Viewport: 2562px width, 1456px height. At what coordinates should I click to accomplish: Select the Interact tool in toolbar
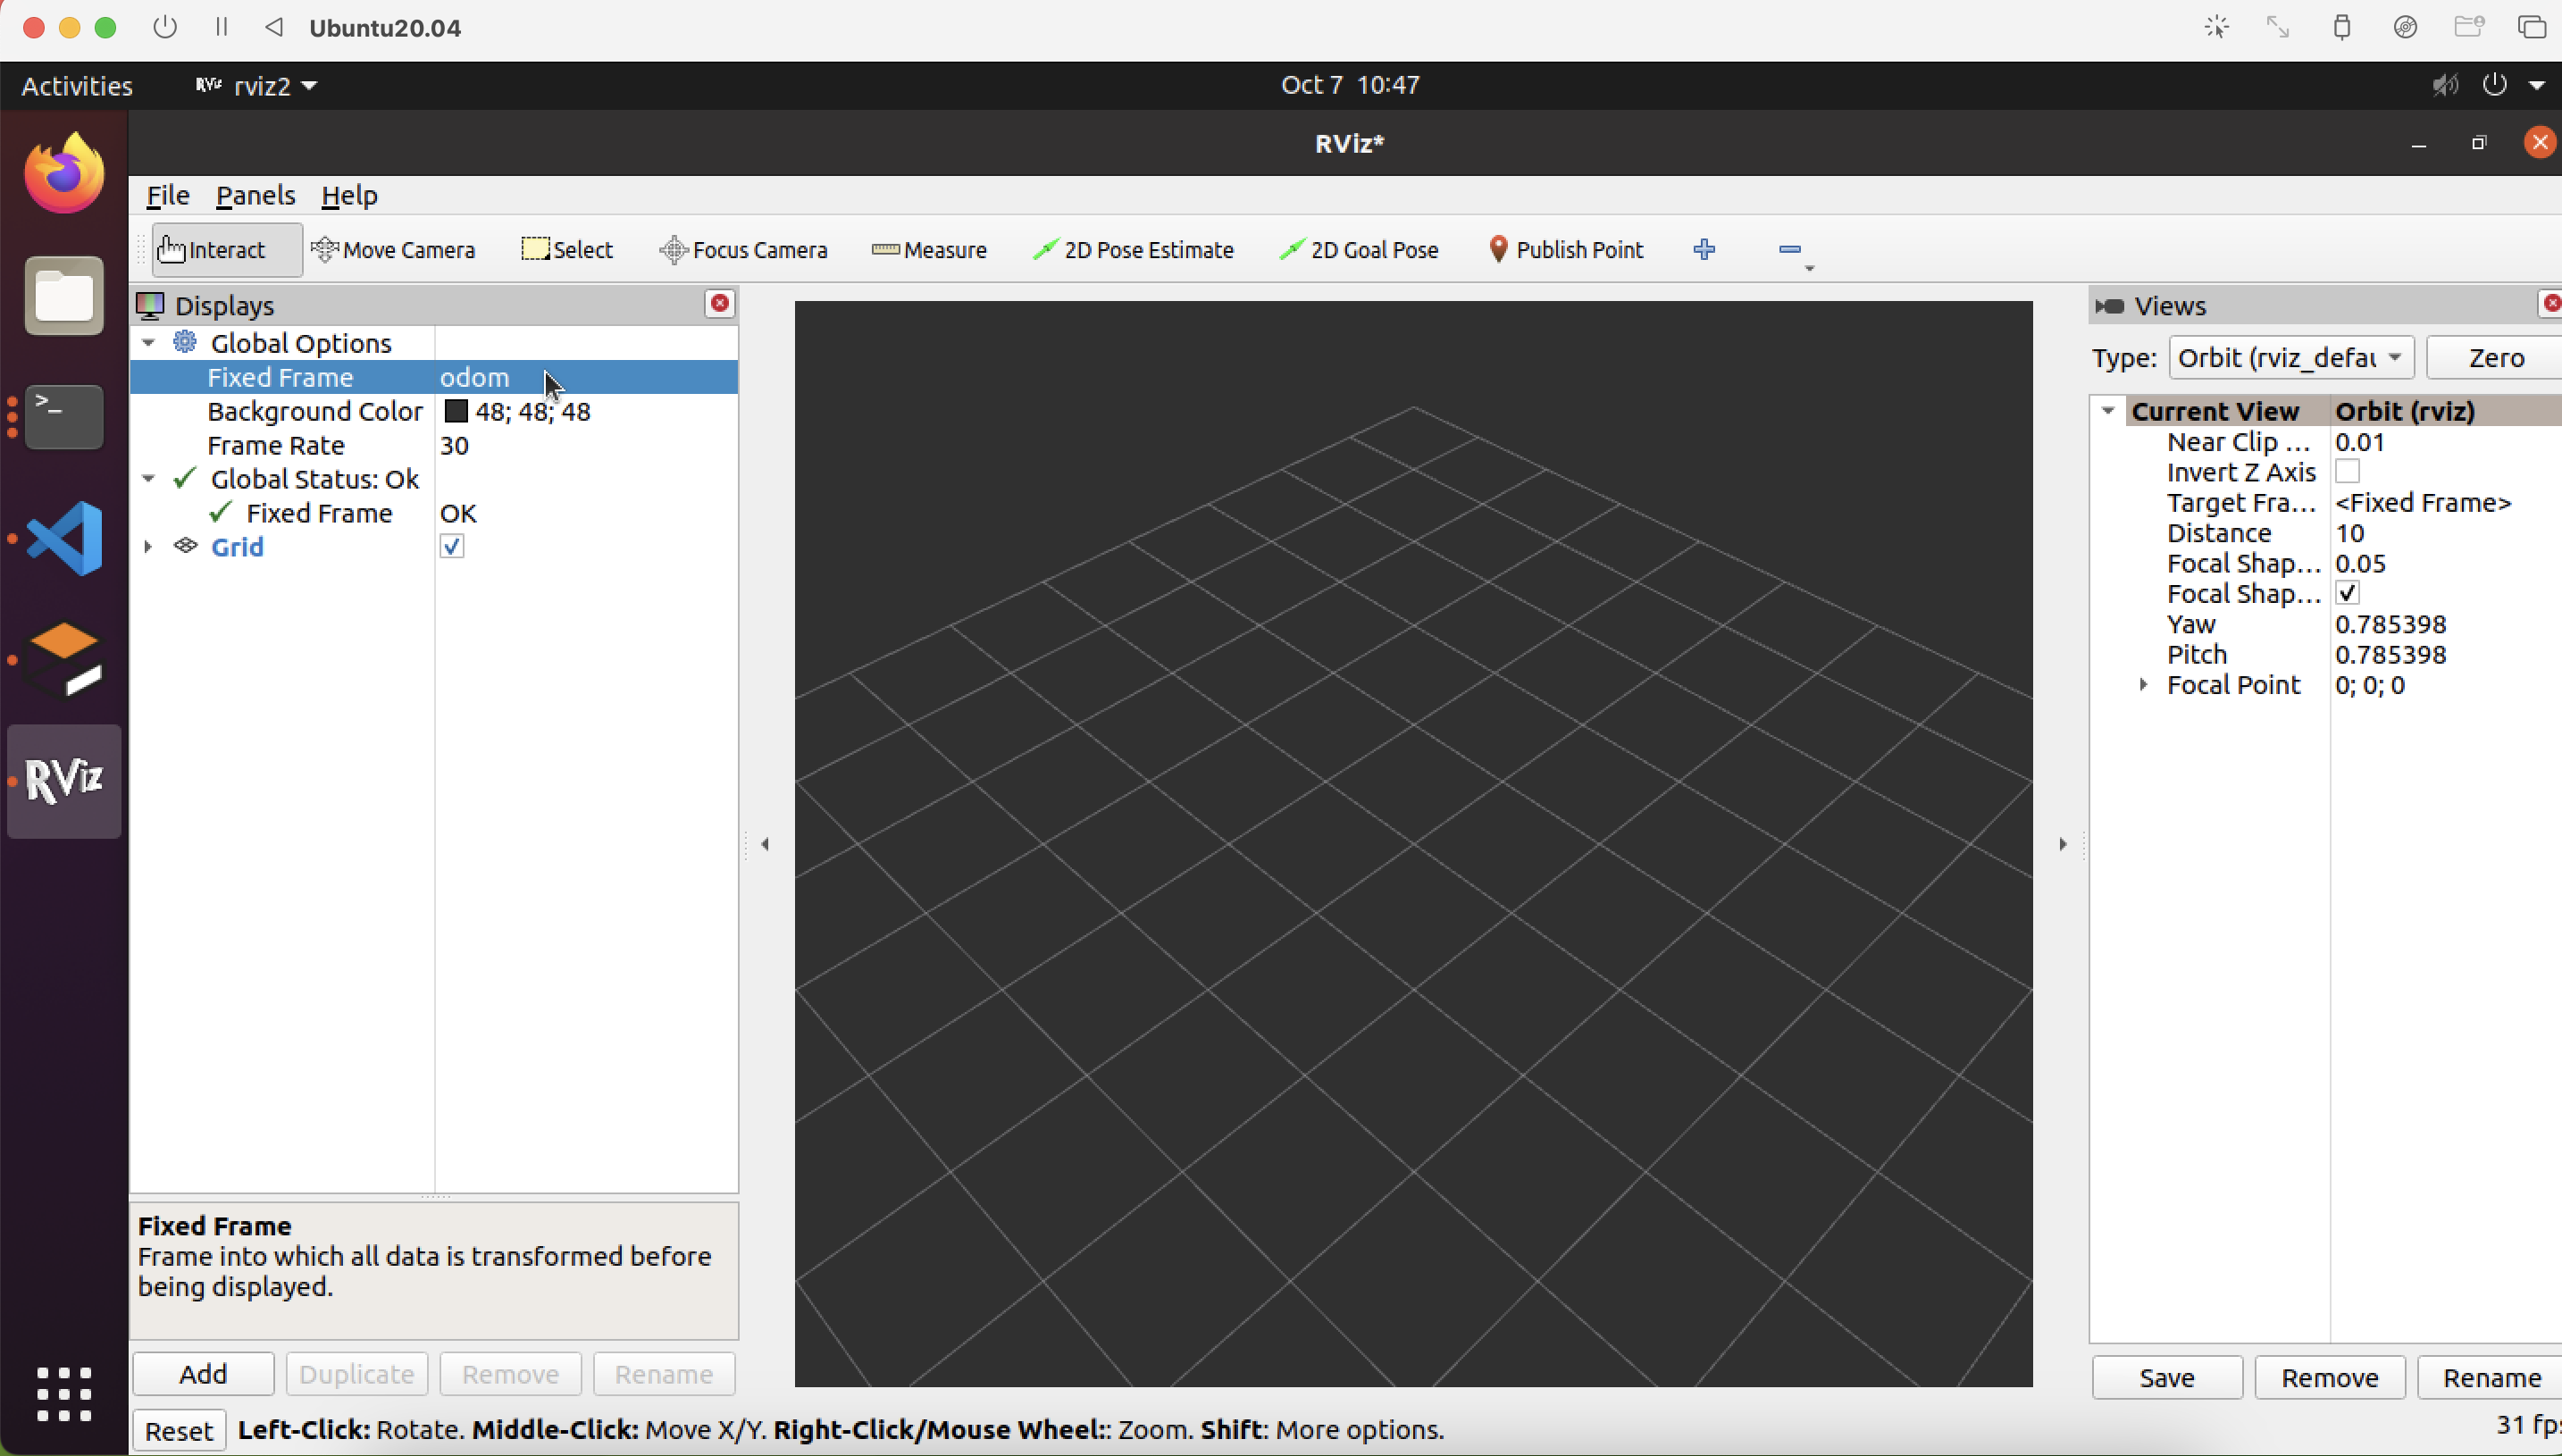(x=213, y=248)
